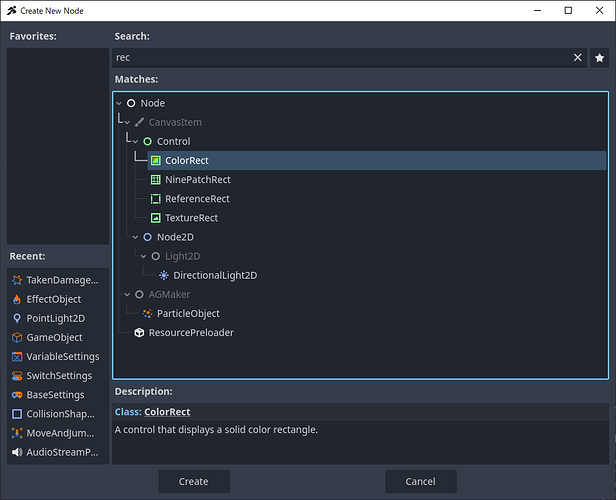Image resolution: width=616 pixels, height=500 pixels.
Task: Collapse the Control branch
Action: [135, 142]
